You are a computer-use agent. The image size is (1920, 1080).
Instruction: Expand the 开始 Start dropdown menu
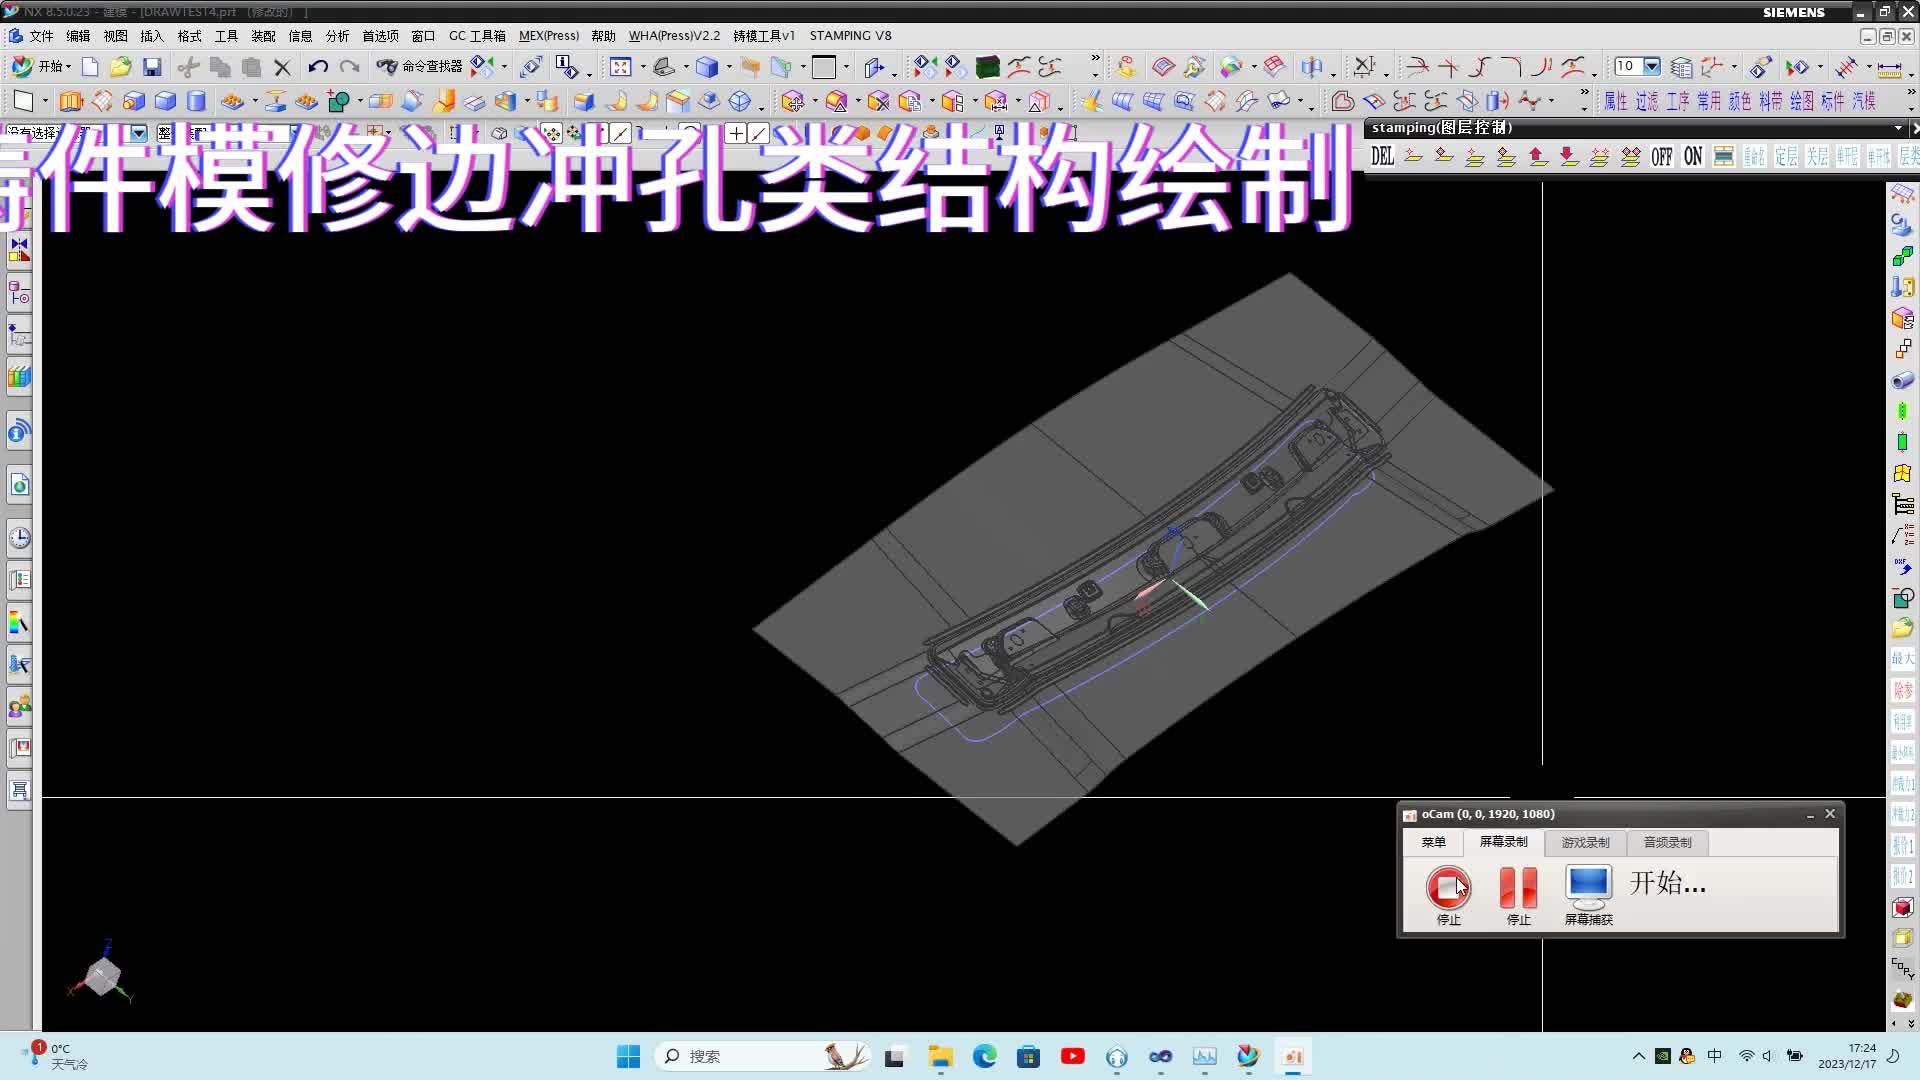click(68, 66)
